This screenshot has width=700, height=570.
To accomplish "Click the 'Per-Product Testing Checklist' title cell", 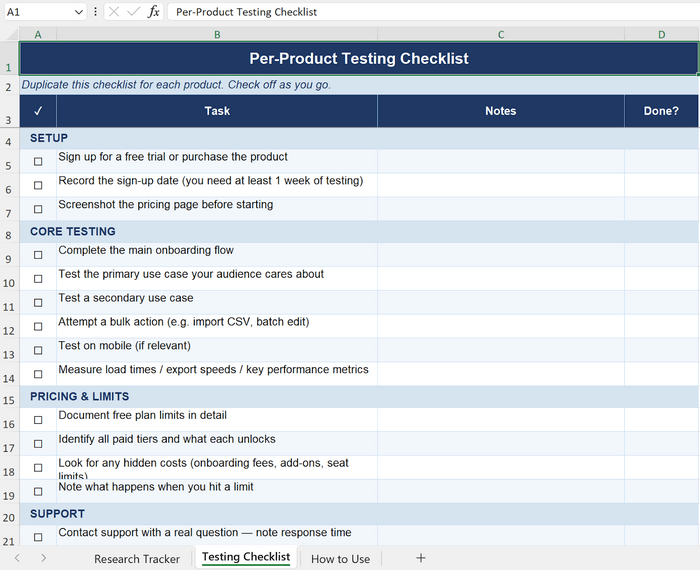I will click(358, 58).
